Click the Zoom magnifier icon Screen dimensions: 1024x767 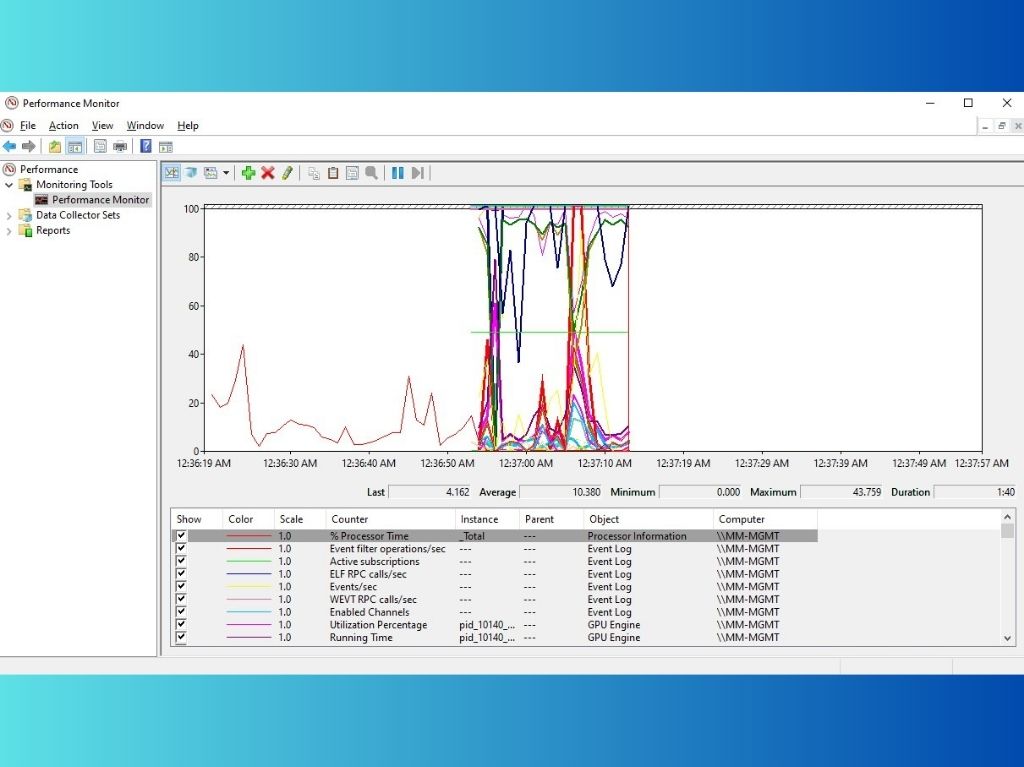tap(372, 173)
